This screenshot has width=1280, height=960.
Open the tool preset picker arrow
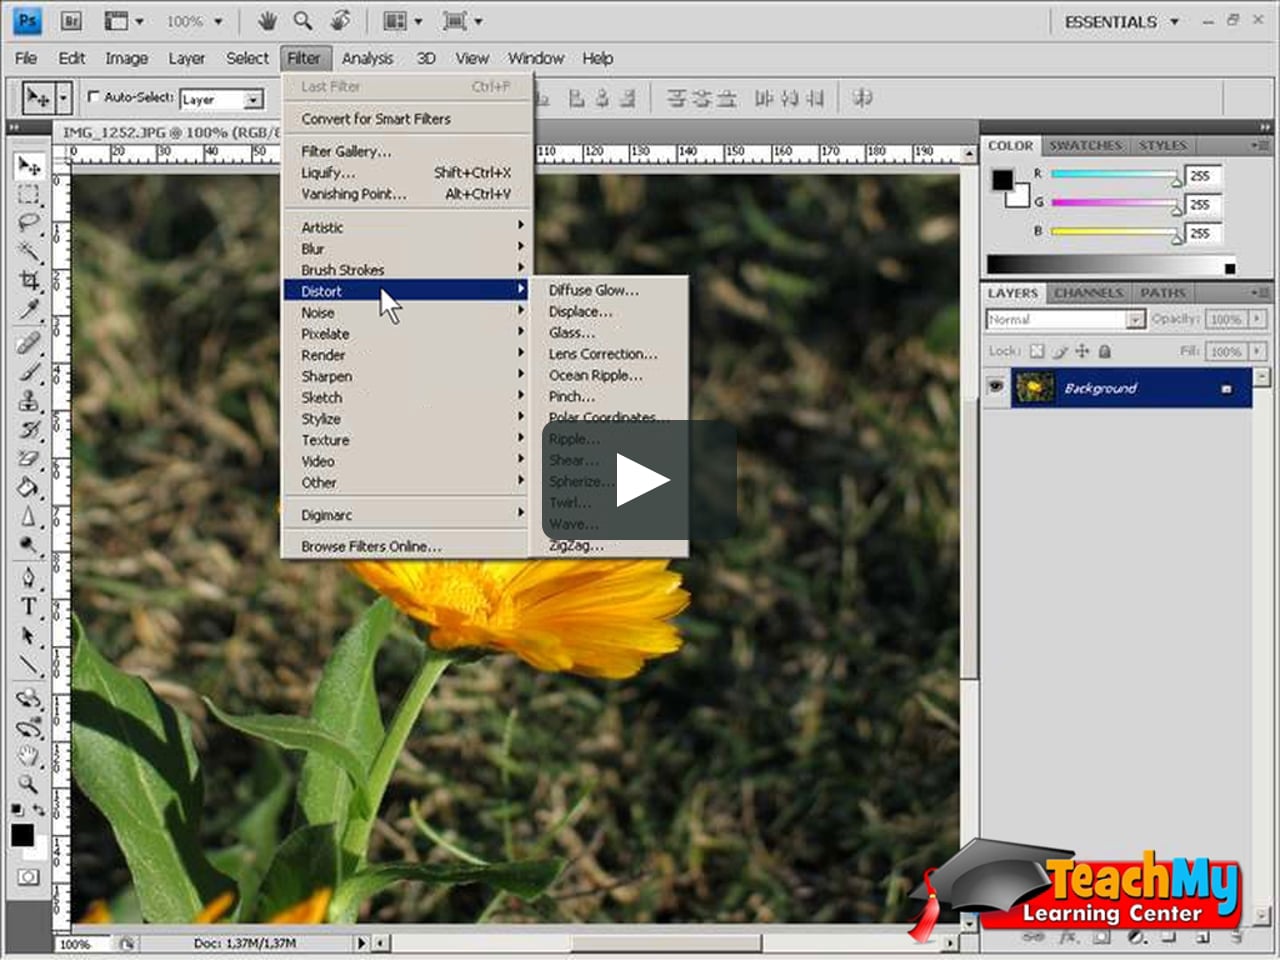pos(64,98)
